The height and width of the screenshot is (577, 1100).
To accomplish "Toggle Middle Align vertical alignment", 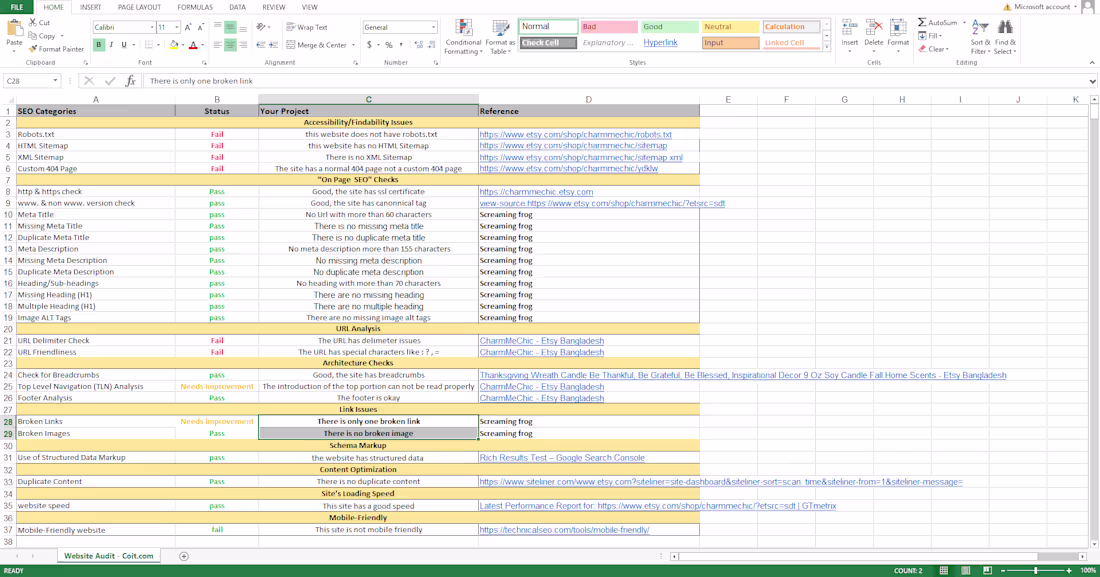I will click(x=230, y=27).
